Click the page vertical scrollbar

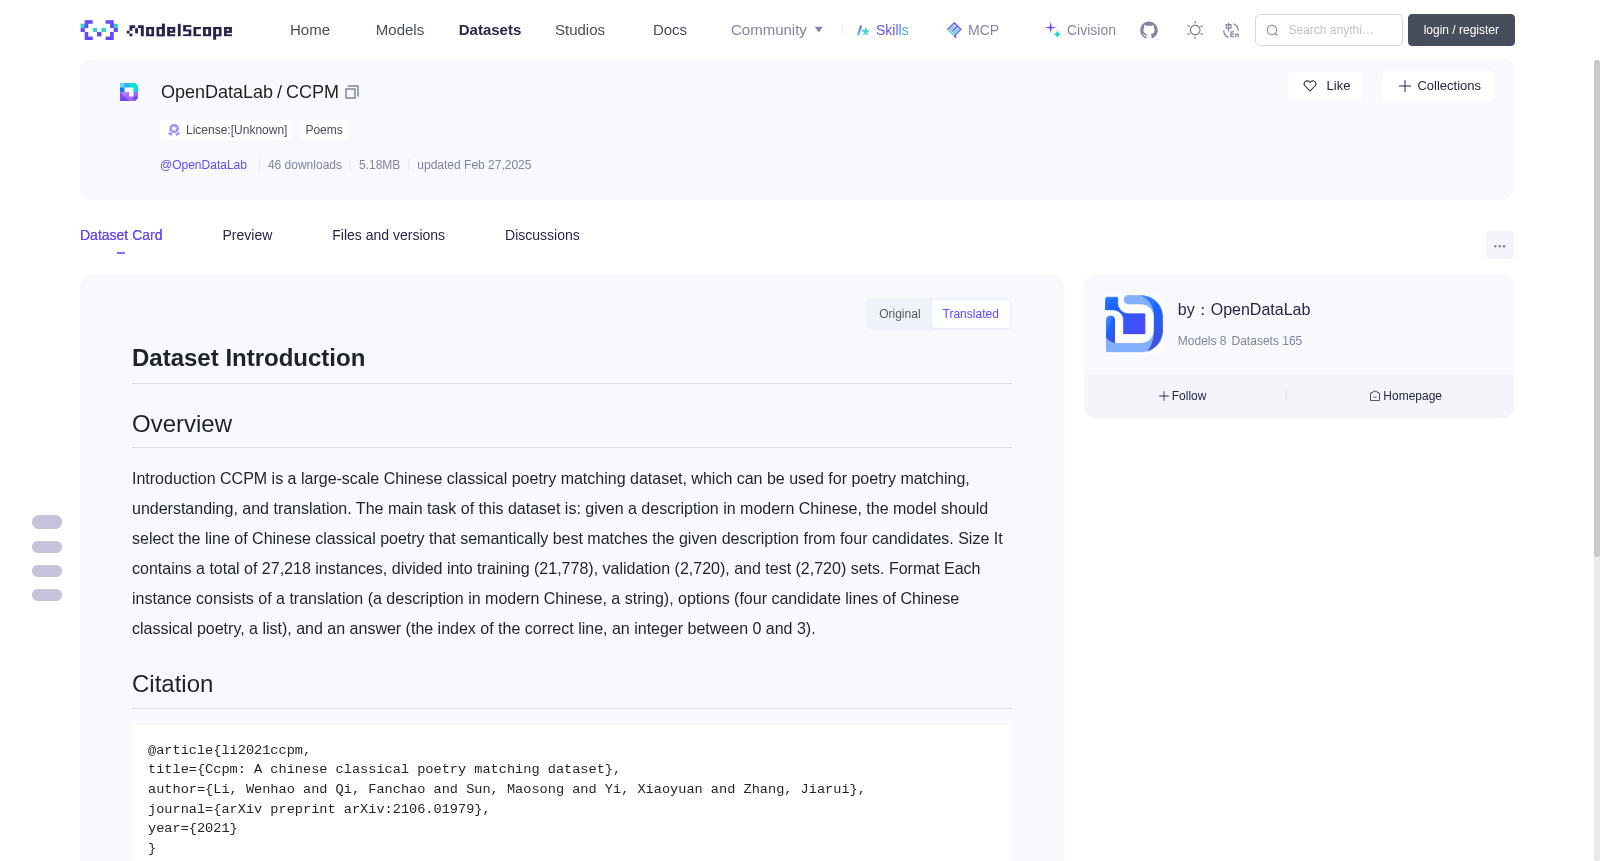[1596, 308]
